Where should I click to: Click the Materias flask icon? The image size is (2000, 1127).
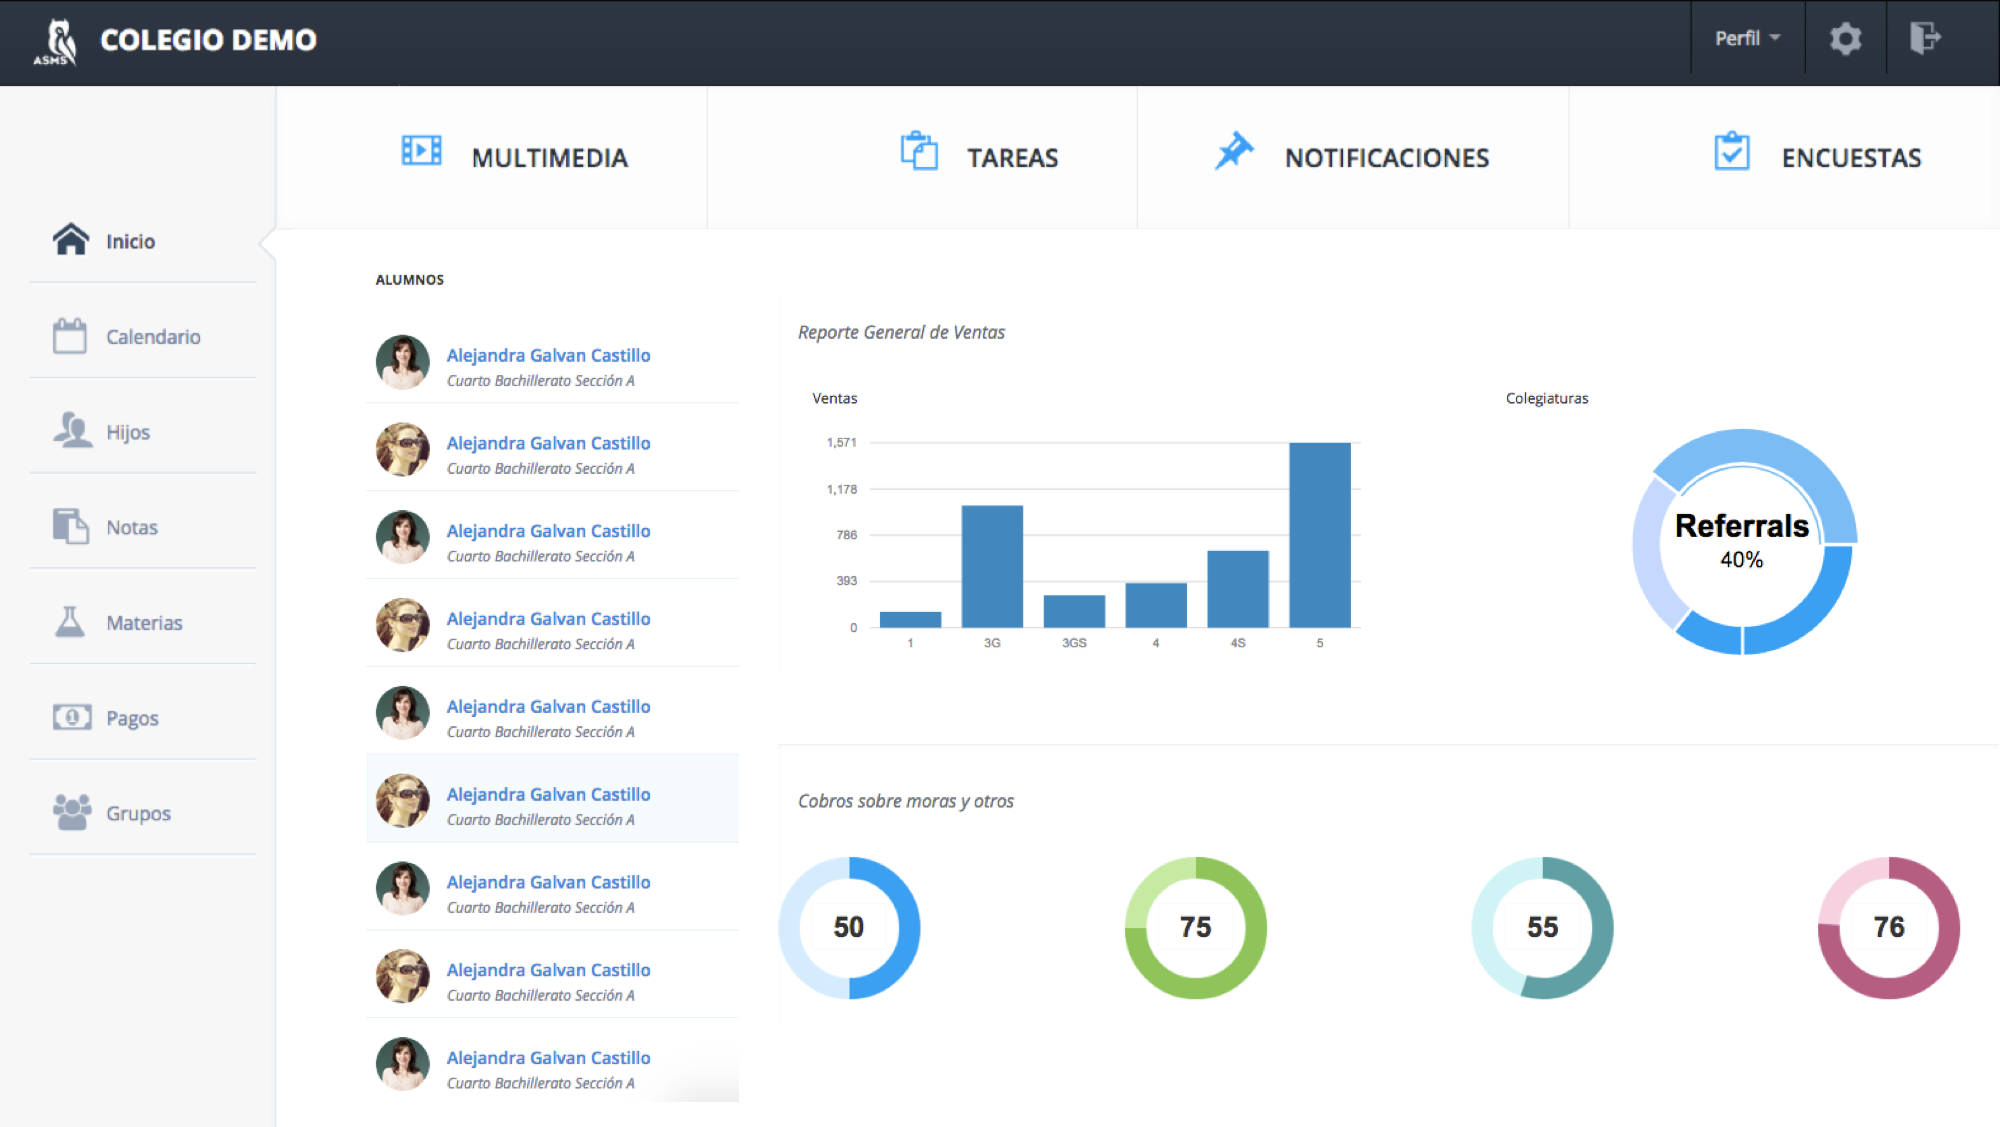tap(70, 622)
